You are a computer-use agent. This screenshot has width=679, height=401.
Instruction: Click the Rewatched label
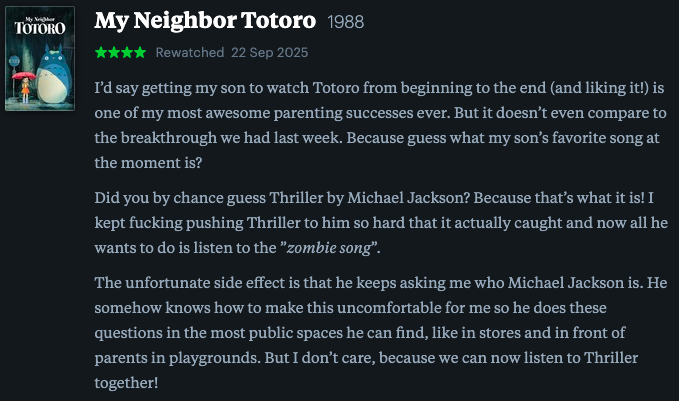point(189,52)
